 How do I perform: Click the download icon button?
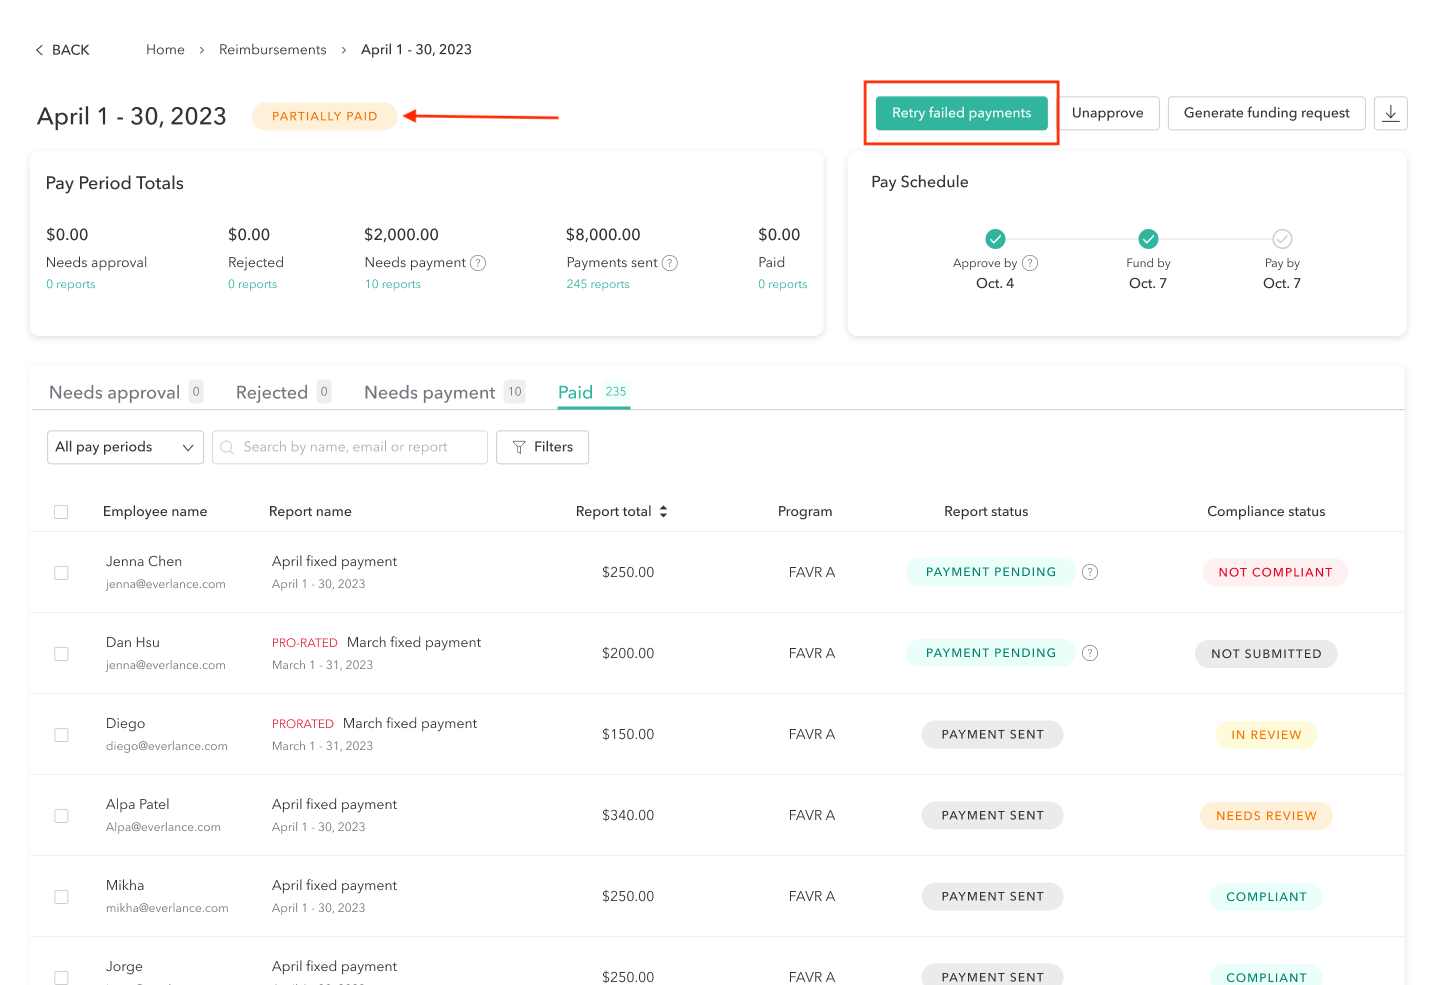click(x=1390, y=113)
